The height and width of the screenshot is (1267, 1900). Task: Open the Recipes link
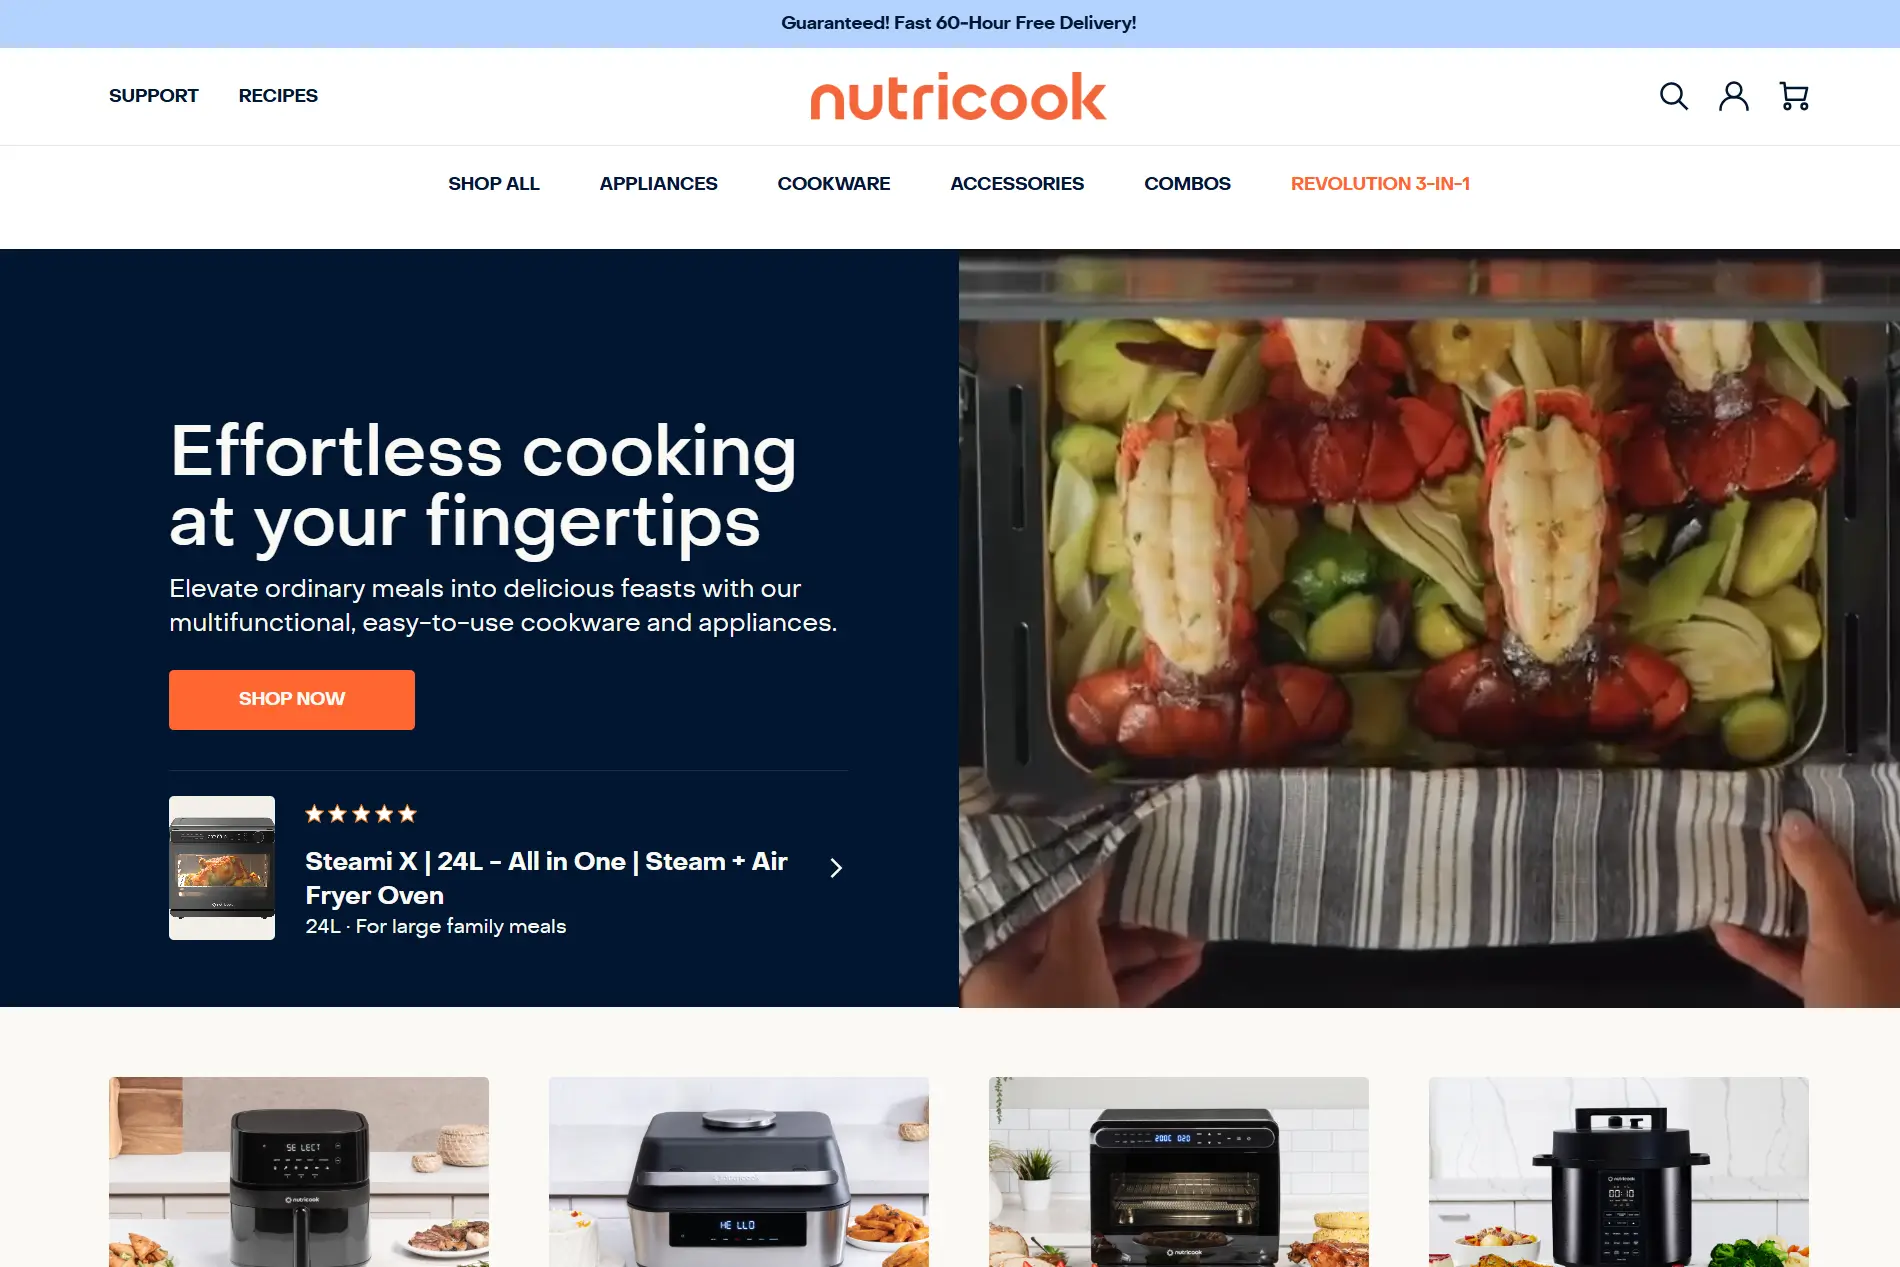tap(278, 96)
